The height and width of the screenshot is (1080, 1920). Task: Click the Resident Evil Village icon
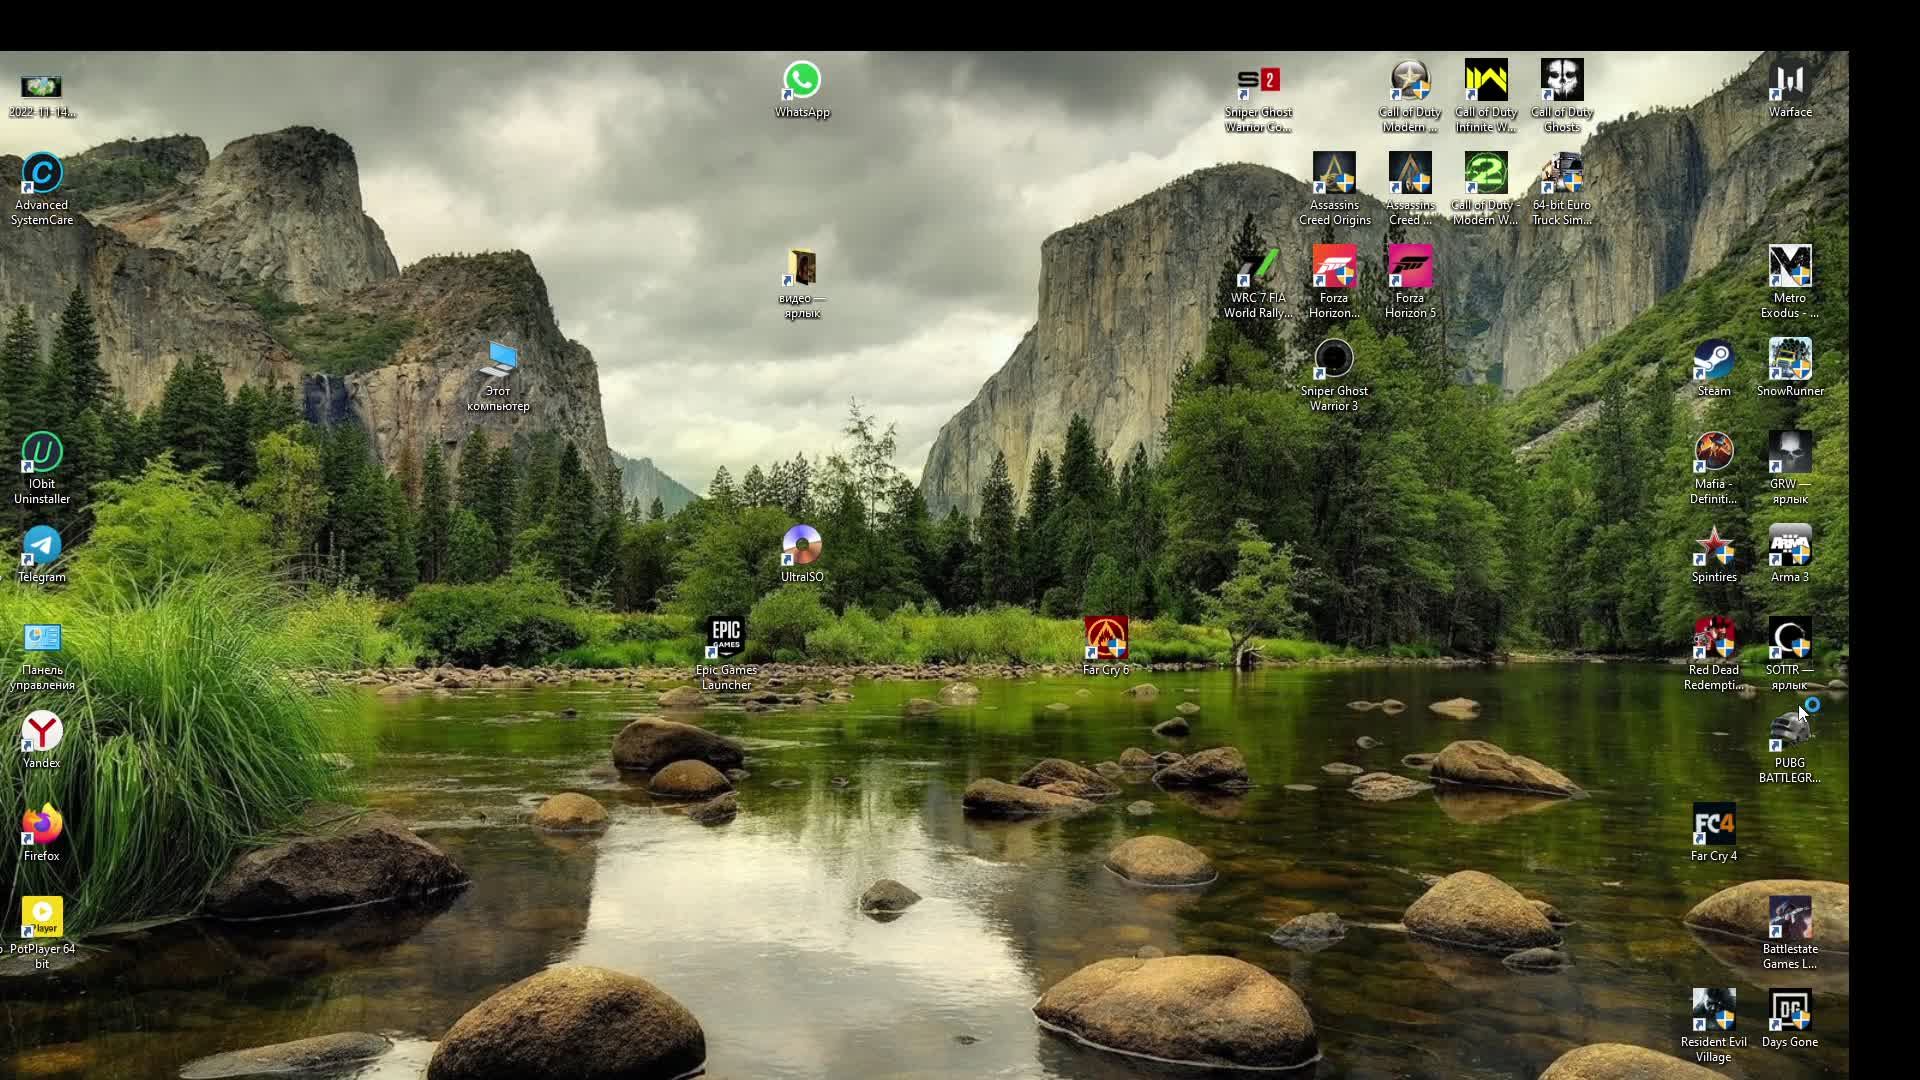[1713, 1012]
